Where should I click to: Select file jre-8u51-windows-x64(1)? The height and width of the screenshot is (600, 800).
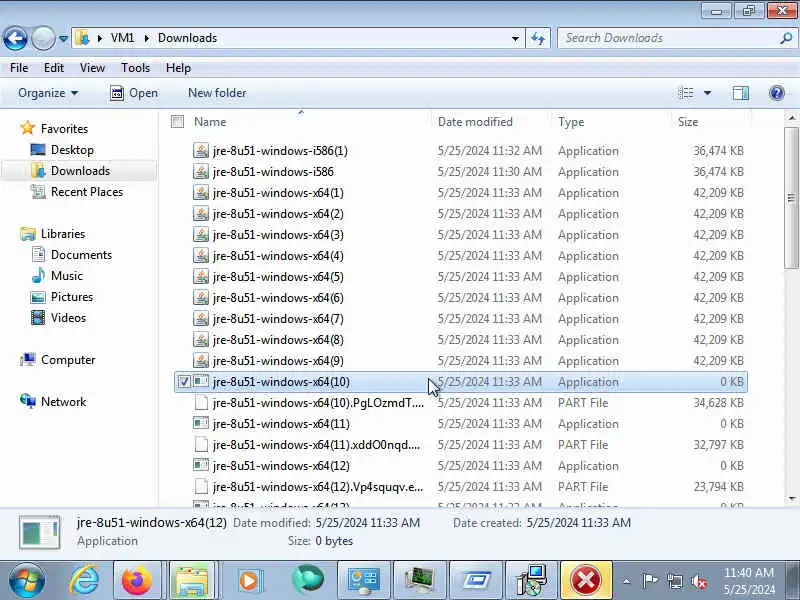click(x=278, y=193)
